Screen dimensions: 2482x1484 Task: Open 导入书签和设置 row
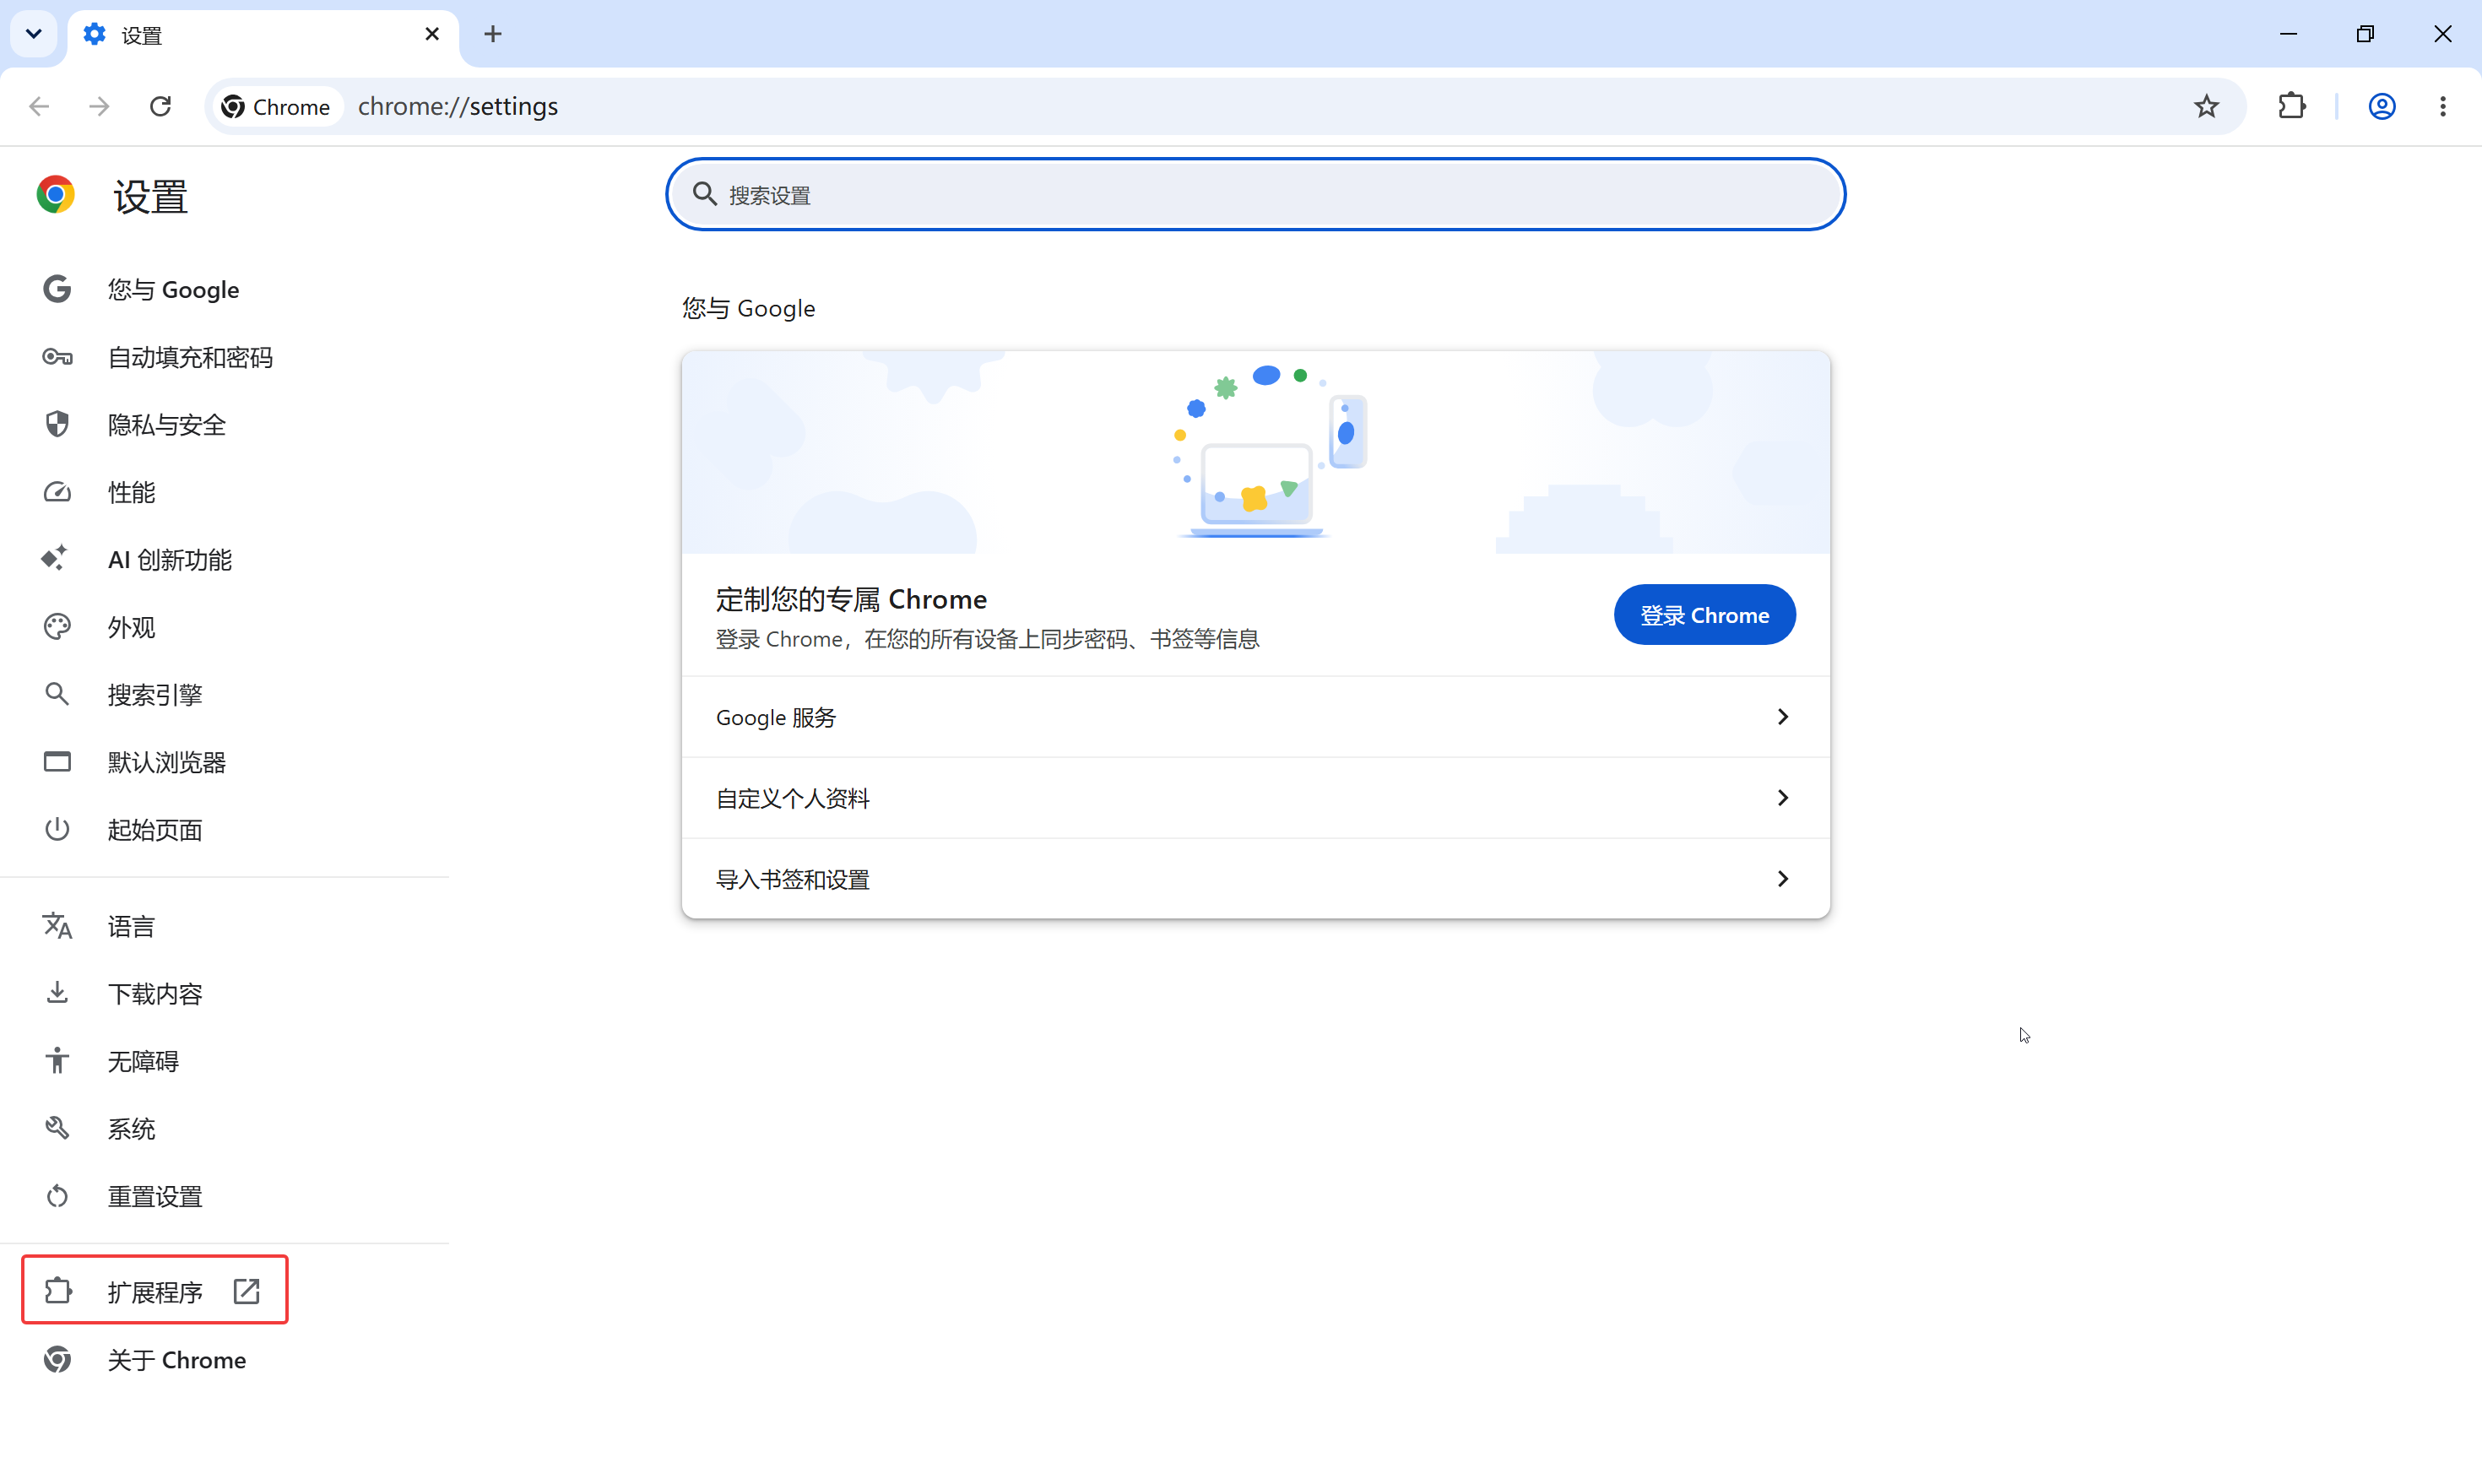(x=1255, y=879)
